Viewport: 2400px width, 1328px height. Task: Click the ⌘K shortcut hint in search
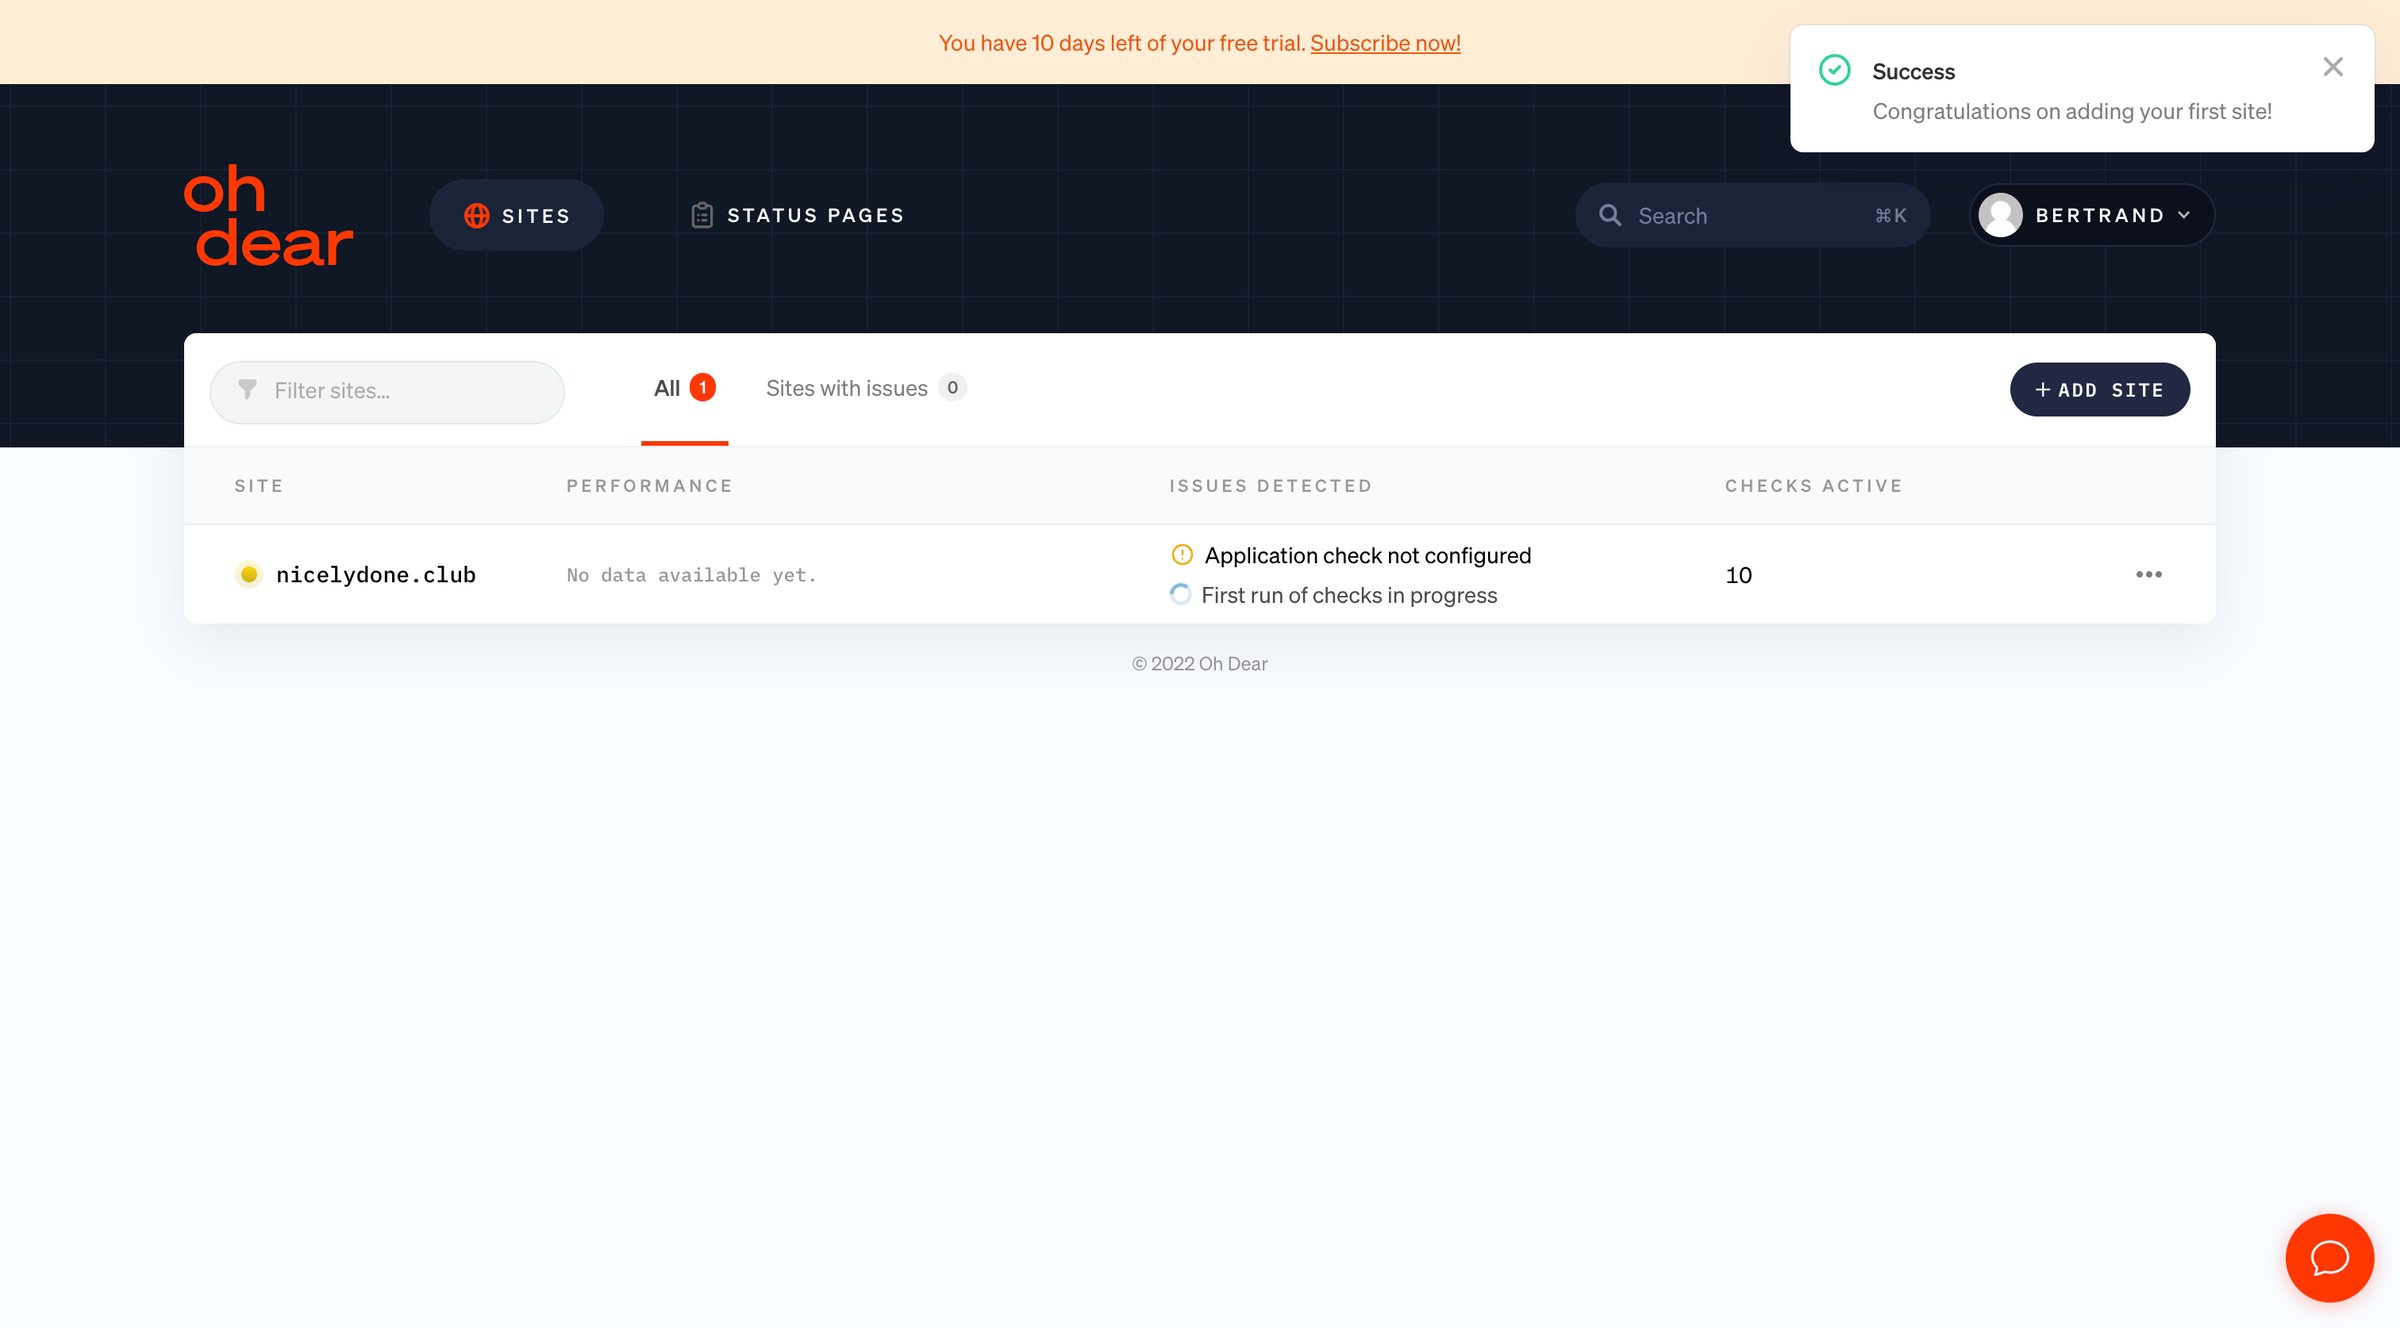pos(1891,215)
